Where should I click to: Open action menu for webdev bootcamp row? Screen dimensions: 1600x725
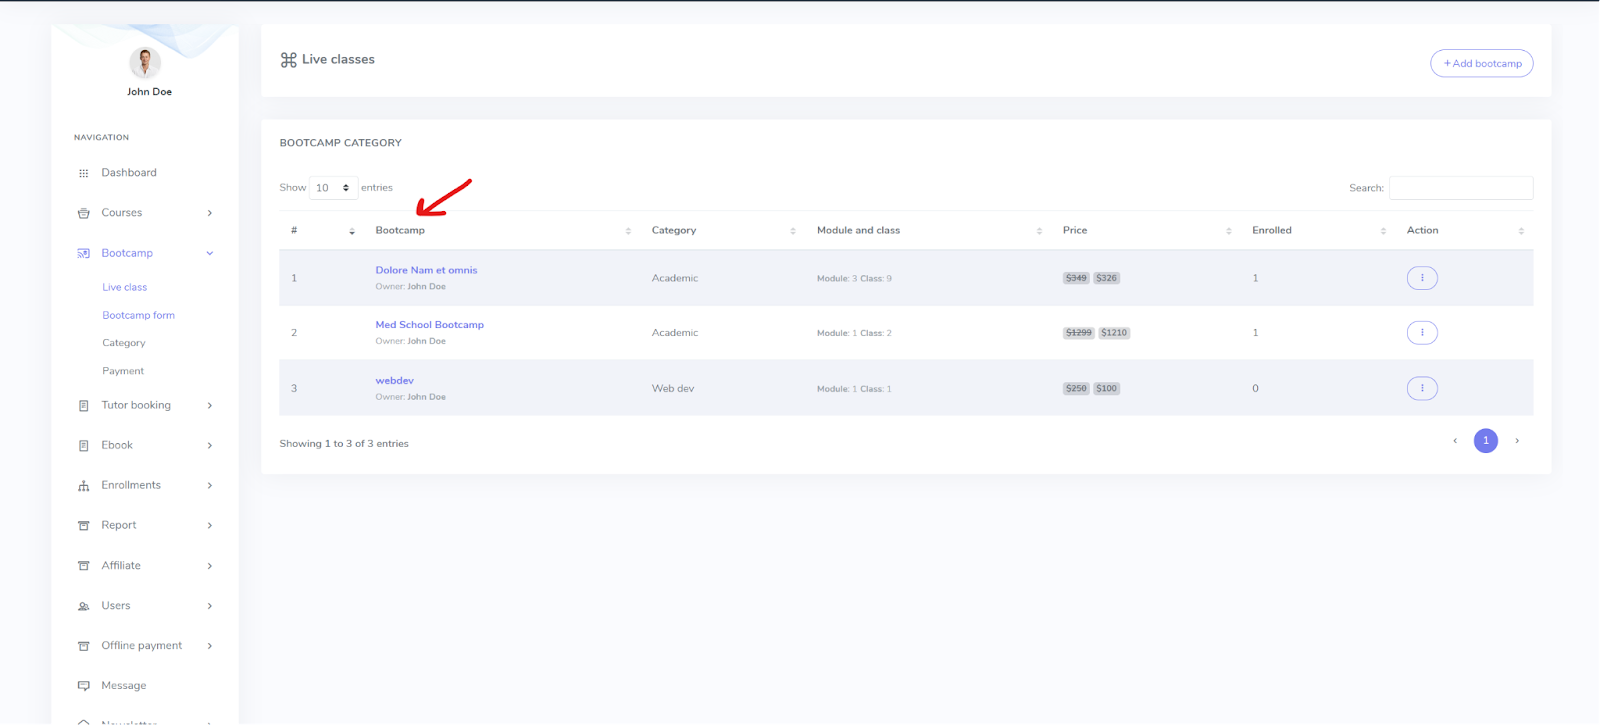pyautogui.click(x=1421, y=388)
